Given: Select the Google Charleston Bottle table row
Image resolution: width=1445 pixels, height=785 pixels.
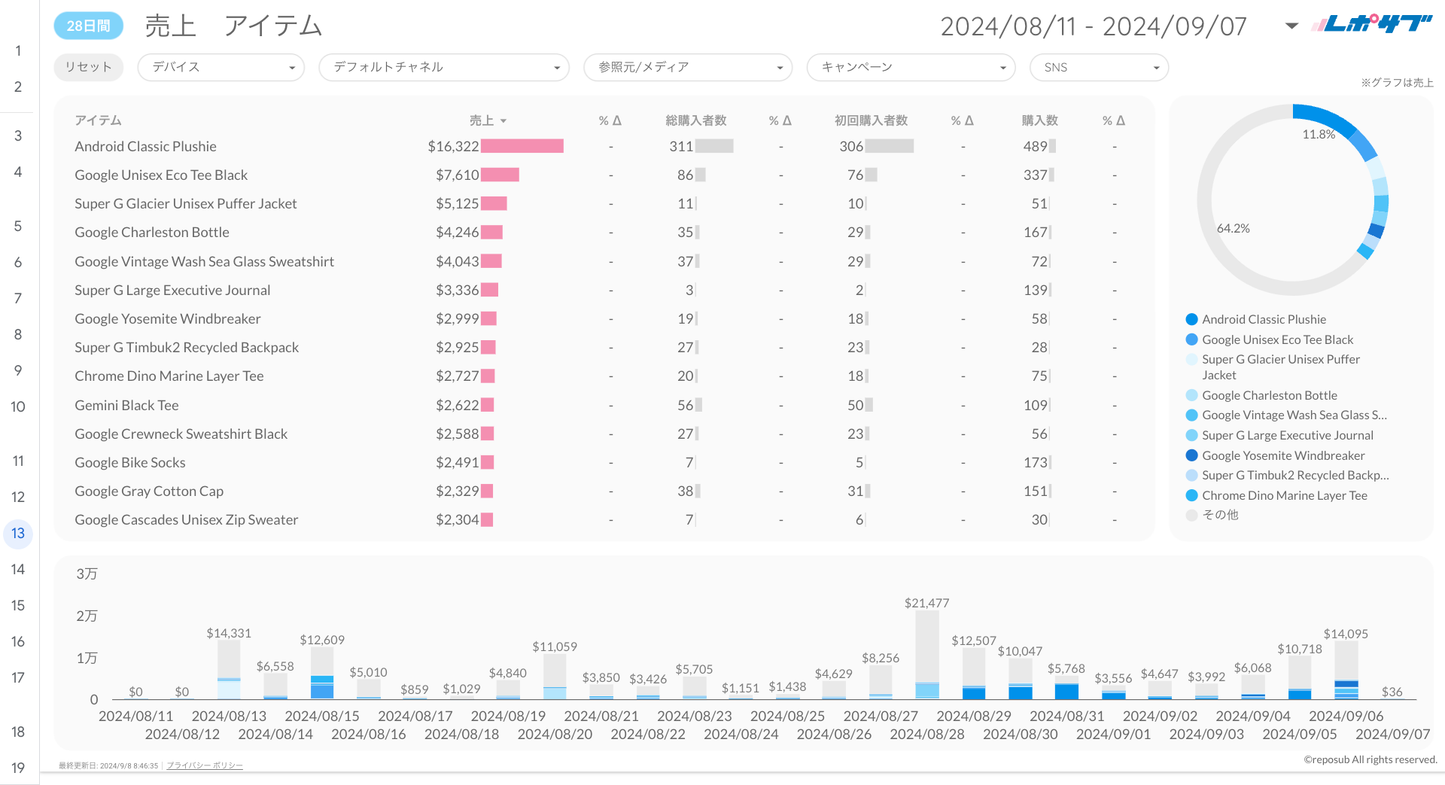Looking at the screenshot, I should [x=152, y=232].
